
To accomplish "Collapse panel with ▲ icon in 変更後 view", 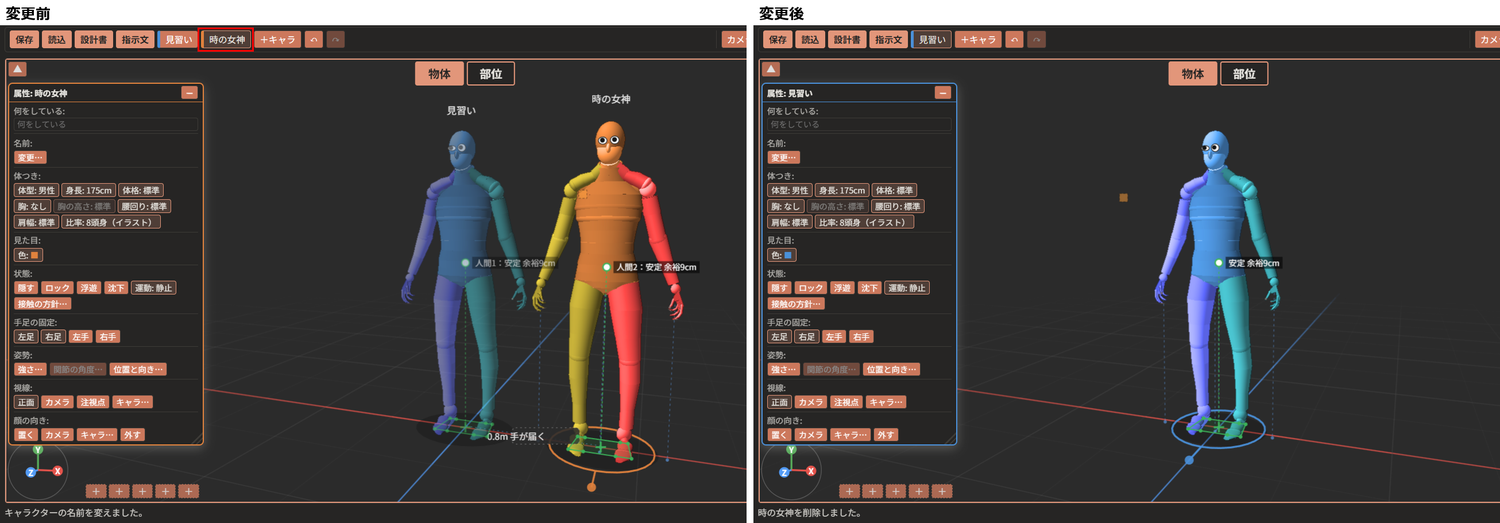I will [x=771, y=69].
